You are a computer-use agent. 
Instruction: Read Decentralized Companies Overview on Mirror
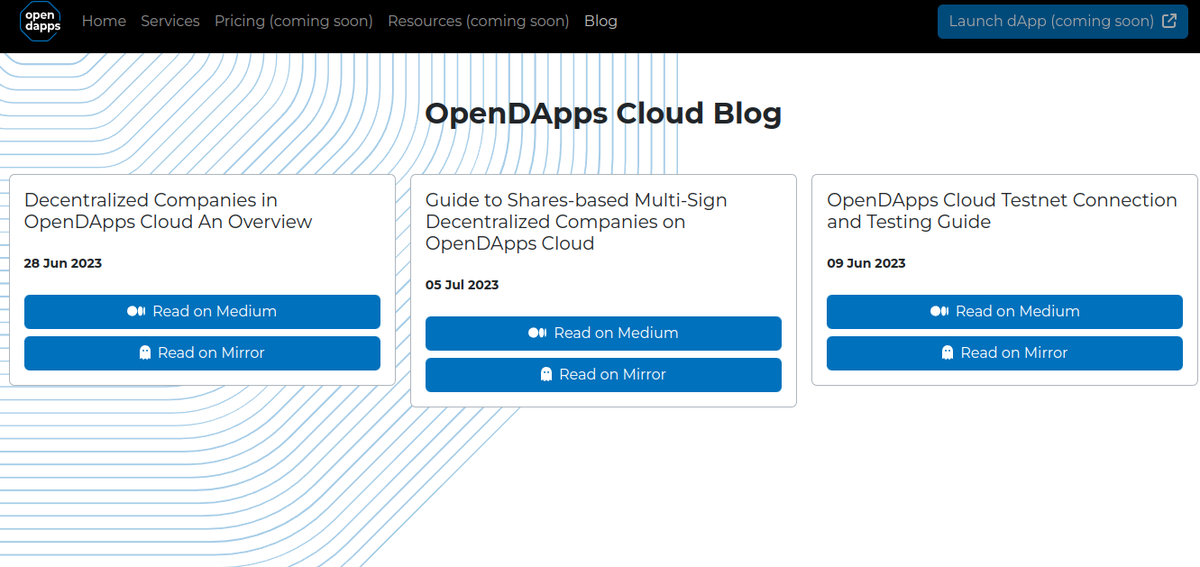[x=202, y=353]
